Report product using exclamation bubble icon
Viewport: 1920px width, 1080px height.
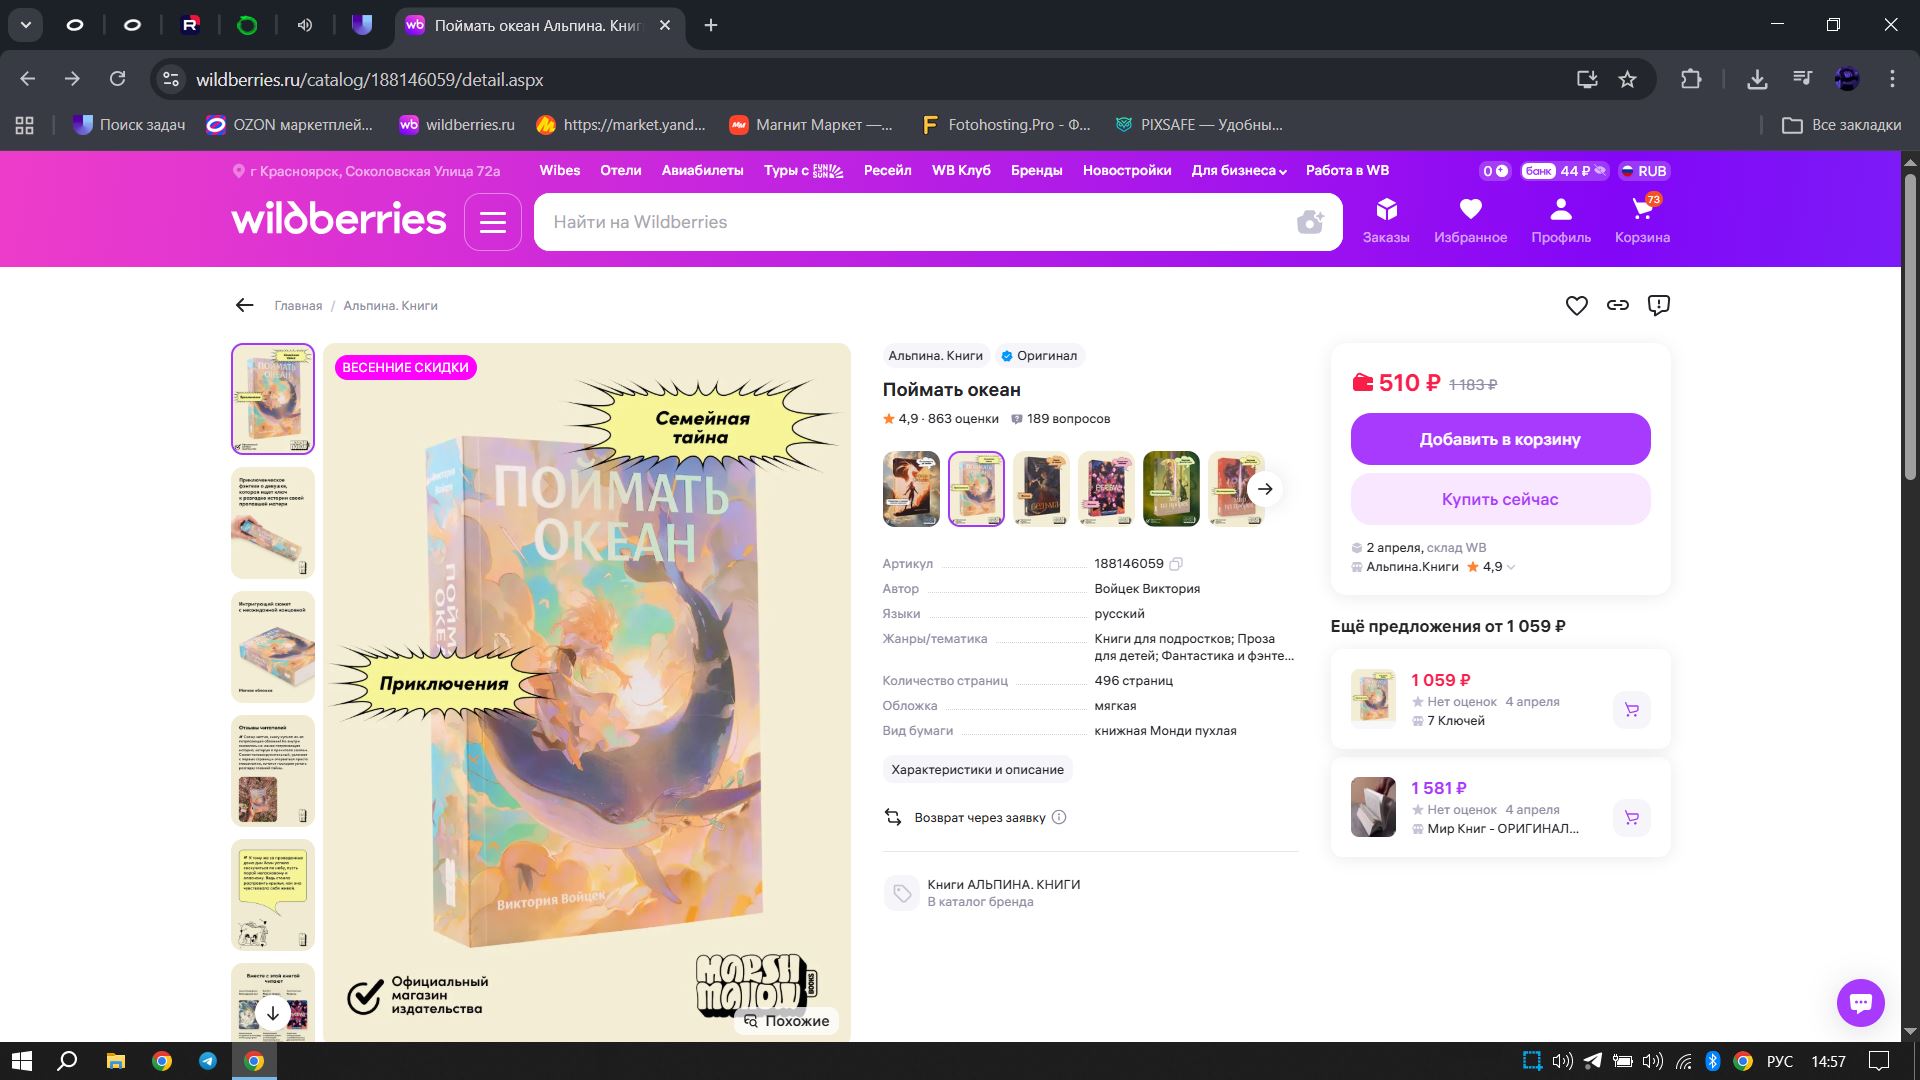pos(1659,306)
